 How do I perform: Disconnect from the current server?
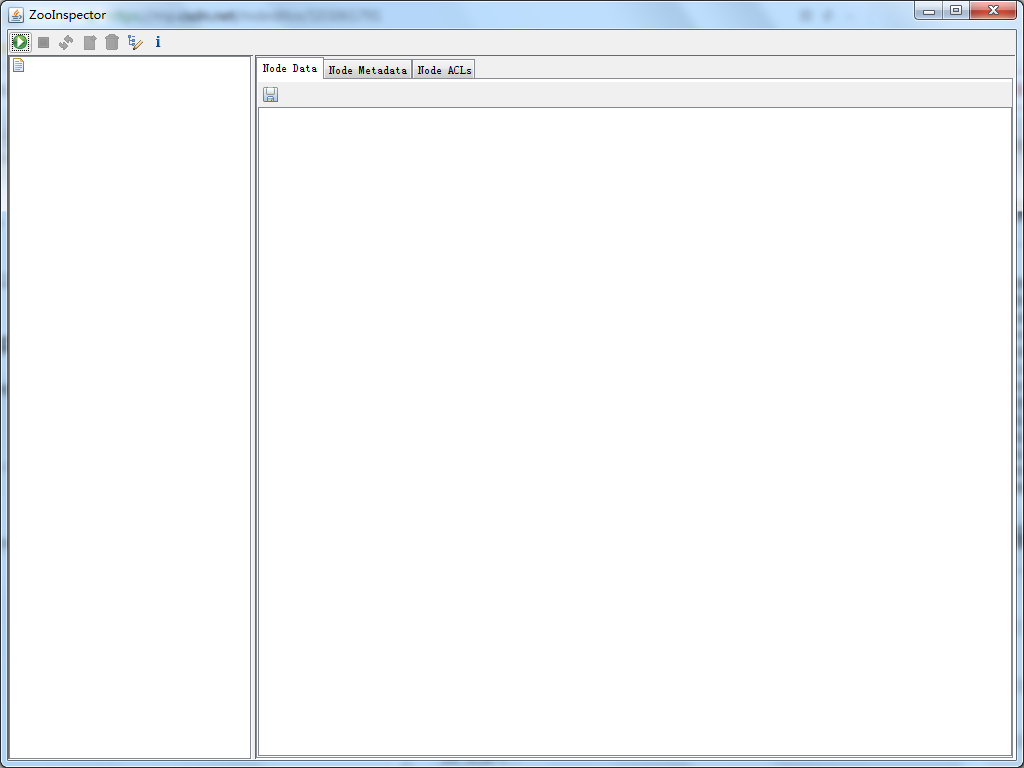43,42
